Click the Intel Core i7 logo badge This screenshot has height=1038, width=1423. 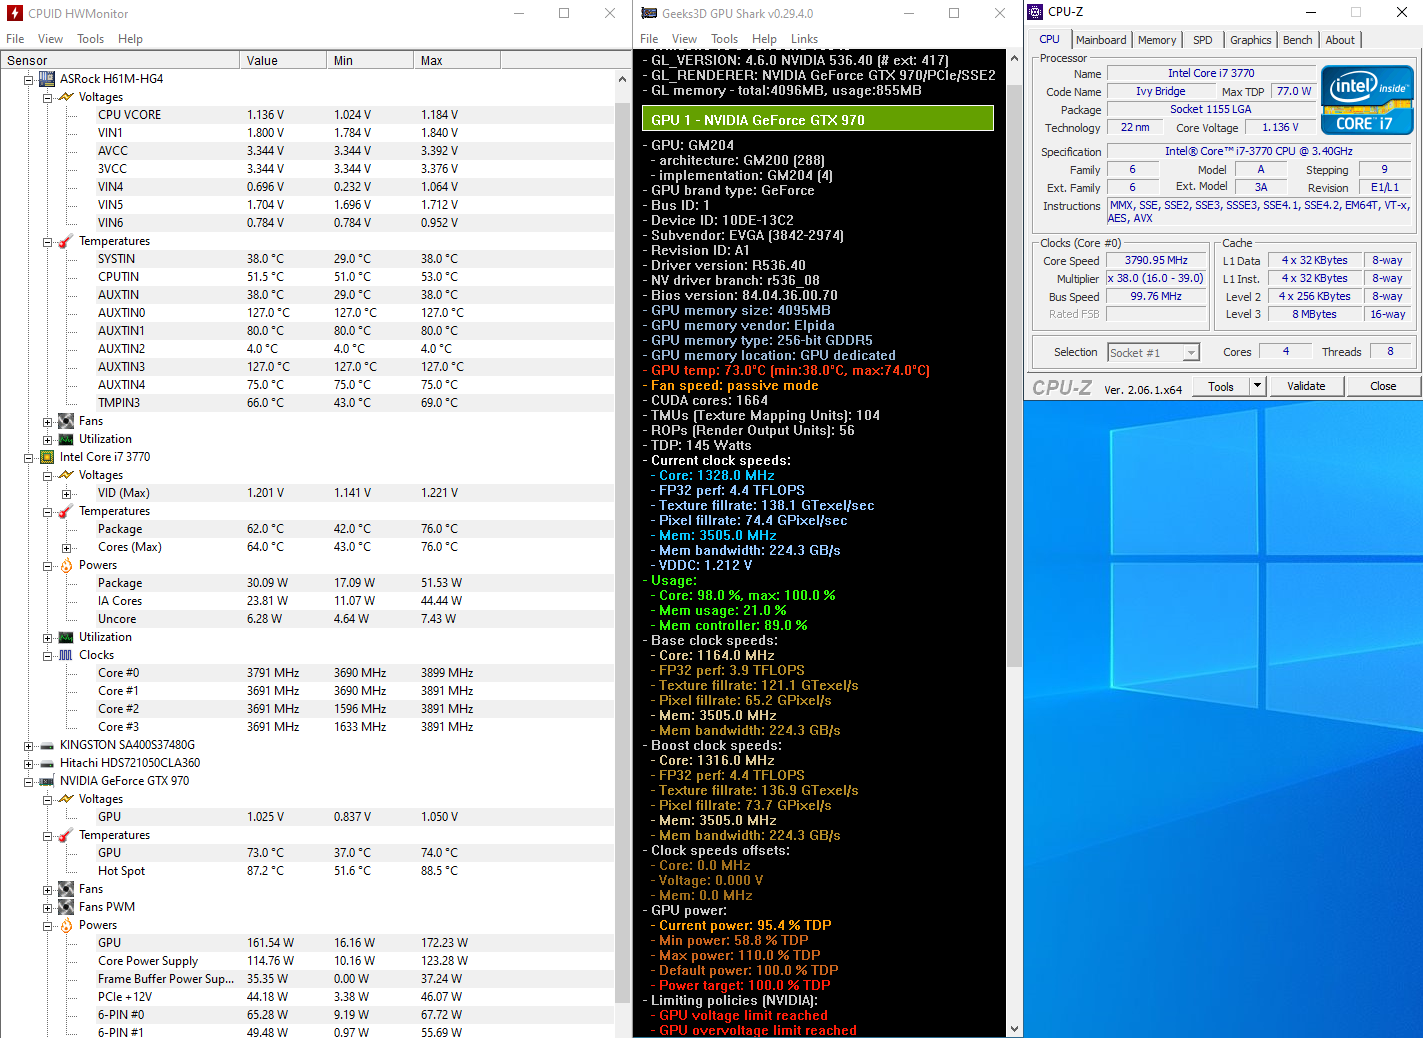click(1367, 99)
